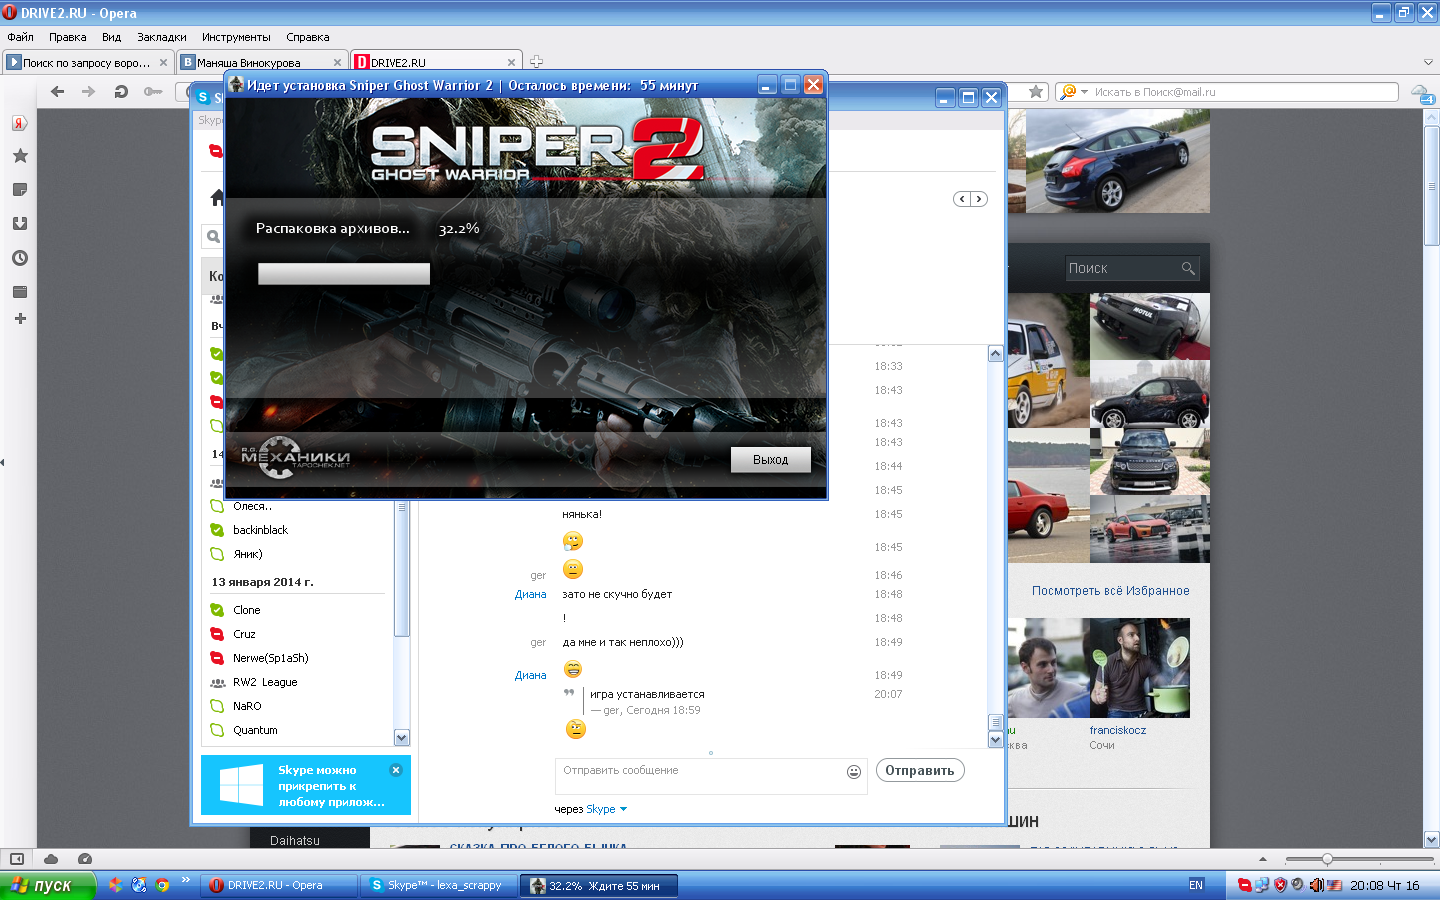Toggle the Opera side panel button
The image size is (1440, 900).
(x=17, y=859)
